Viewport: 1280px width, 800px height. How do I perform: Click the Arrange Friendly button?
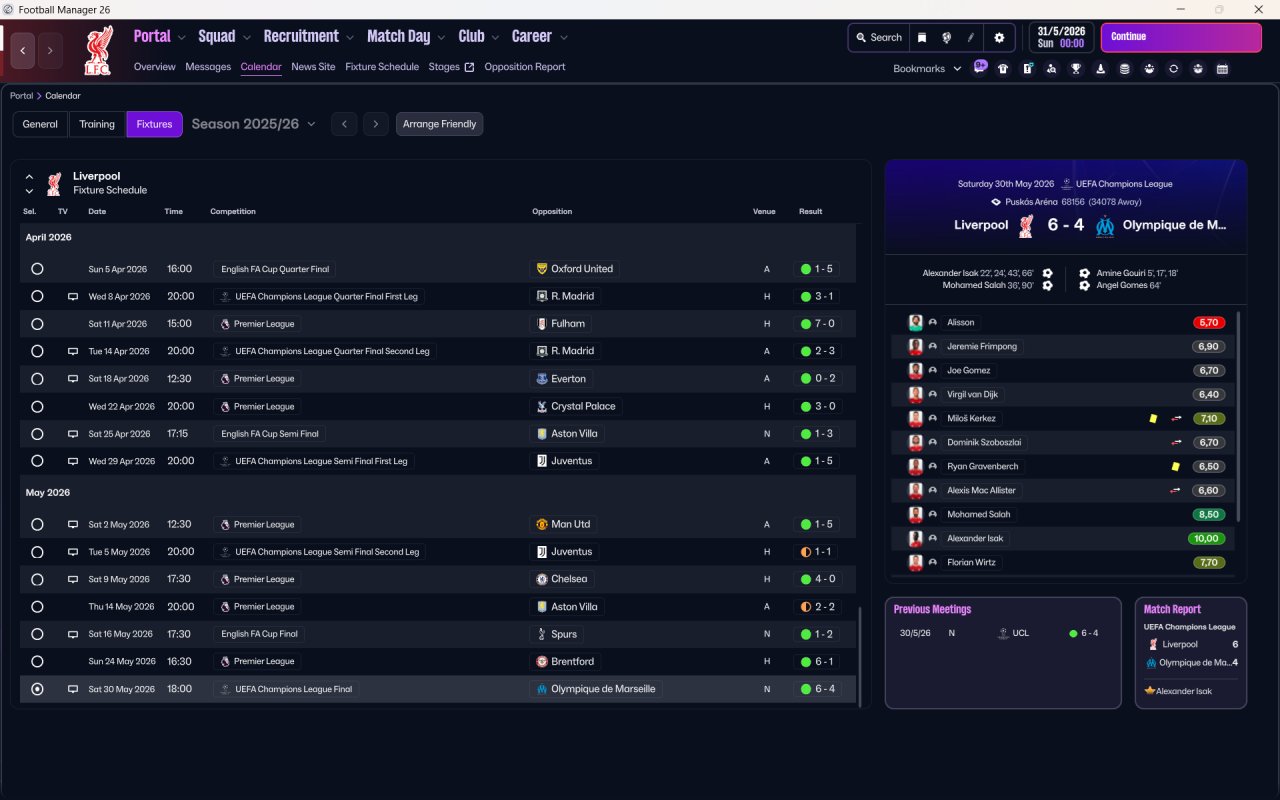tap(440, 124)
